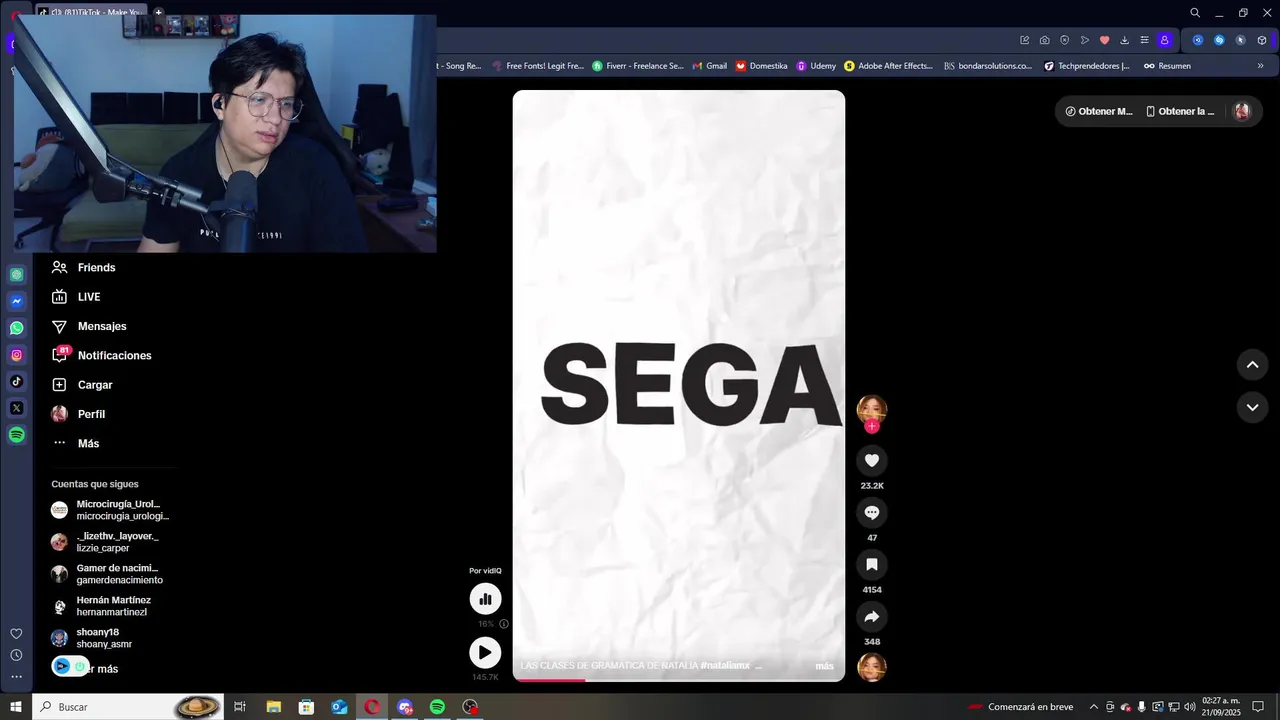Open the Messenger icon in Opera sidebar
The height and width of the screenshot is (720, 1280).
pos(17,301)
